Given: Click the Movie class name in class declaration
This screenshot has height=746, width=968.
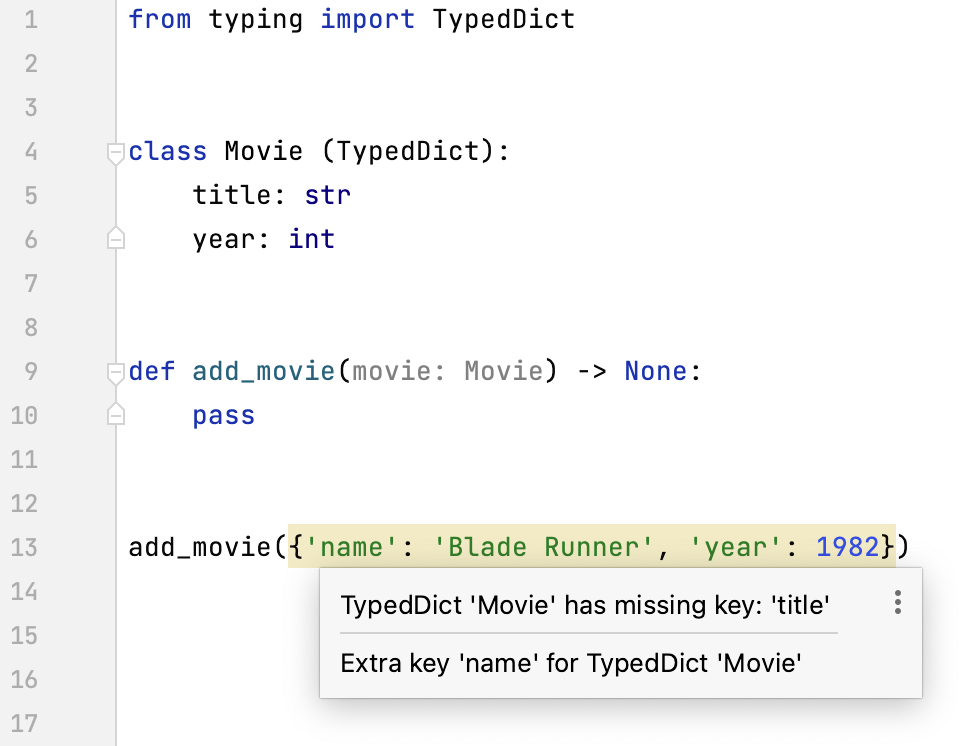Looking at the screenshot, I should pos(263,151).
